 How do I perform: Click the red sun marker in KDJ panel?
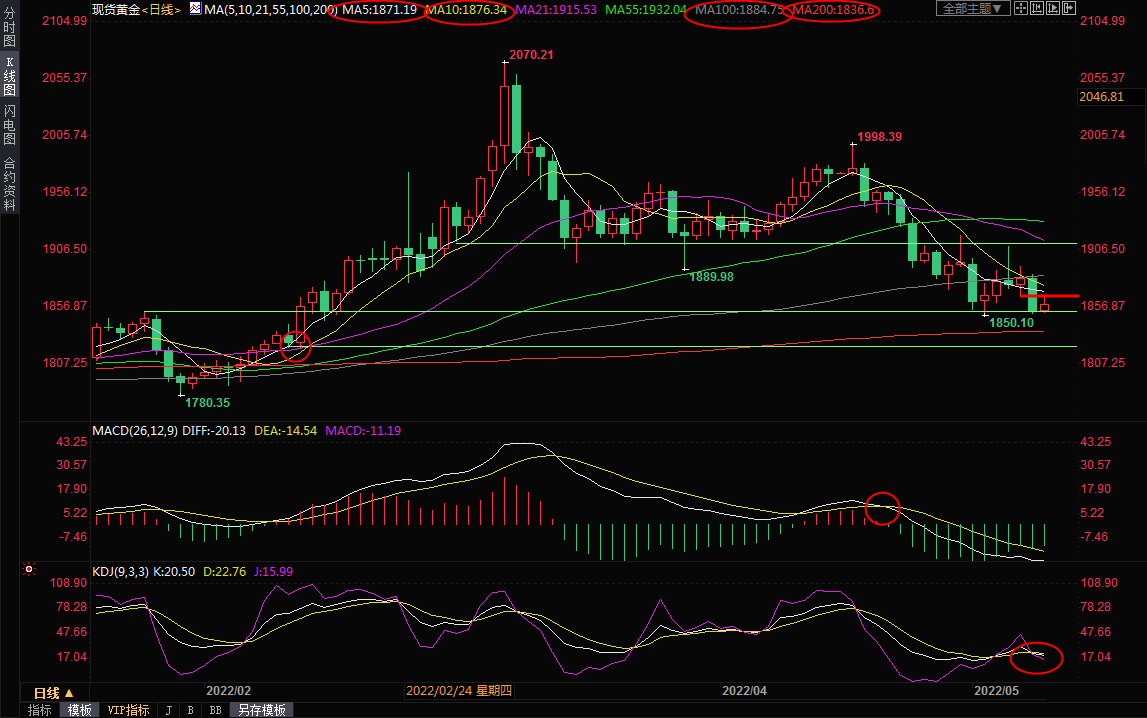tap(29, 570)
